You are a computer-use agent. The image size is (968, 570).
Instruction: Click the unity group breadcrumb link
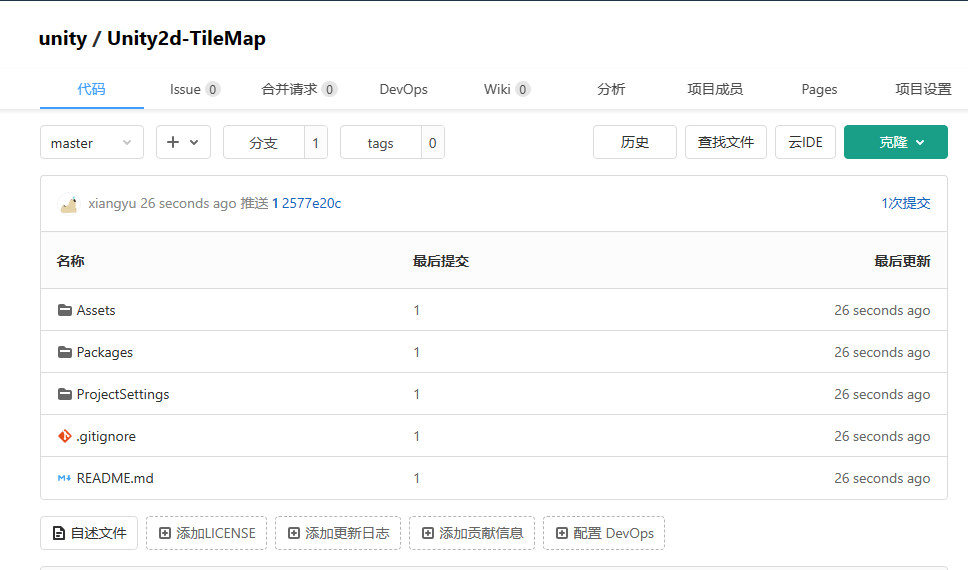[x=62, y=38]
